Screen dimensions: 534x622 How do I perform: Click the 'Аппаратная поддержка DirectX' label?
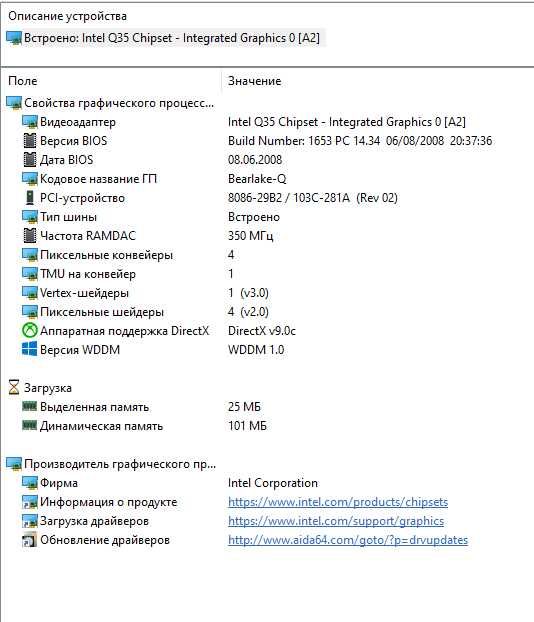coord(124,331)
